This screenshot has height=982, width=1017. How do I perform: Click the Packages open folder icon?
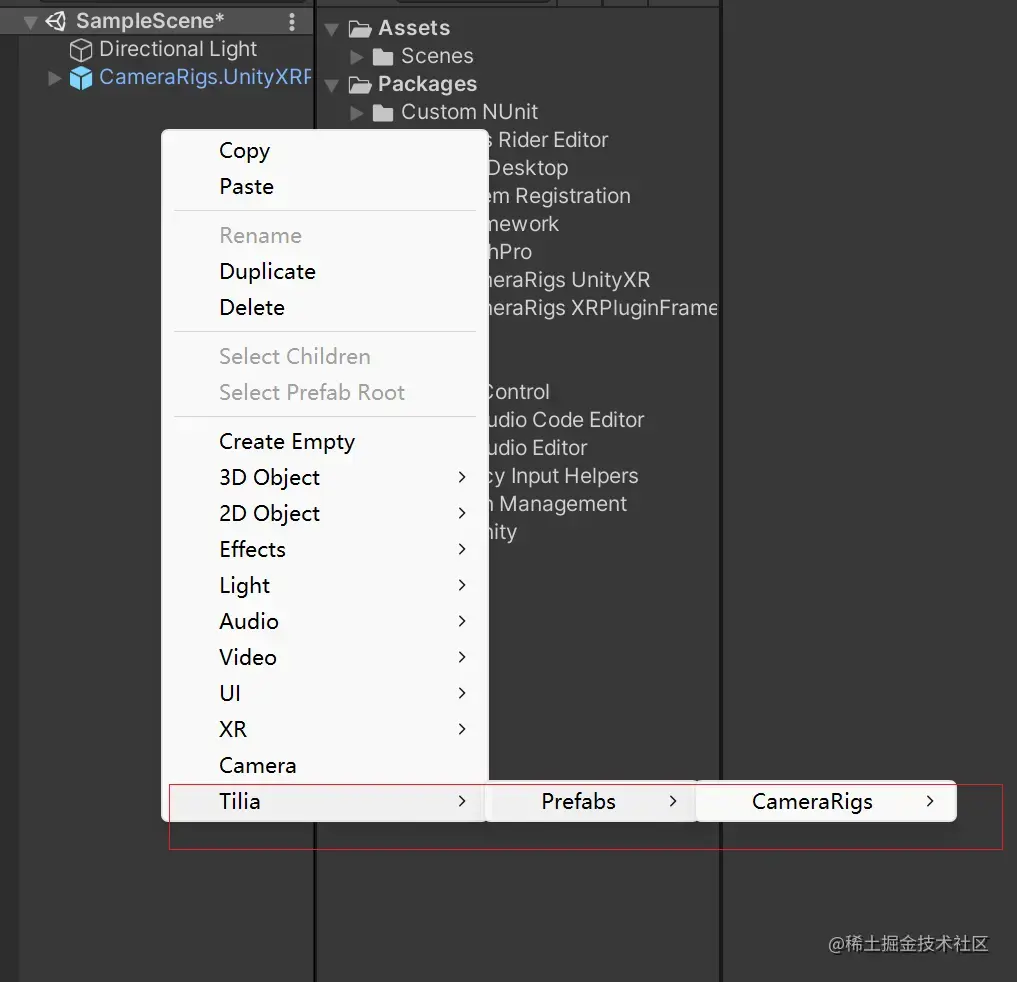[x=360, y=84]
